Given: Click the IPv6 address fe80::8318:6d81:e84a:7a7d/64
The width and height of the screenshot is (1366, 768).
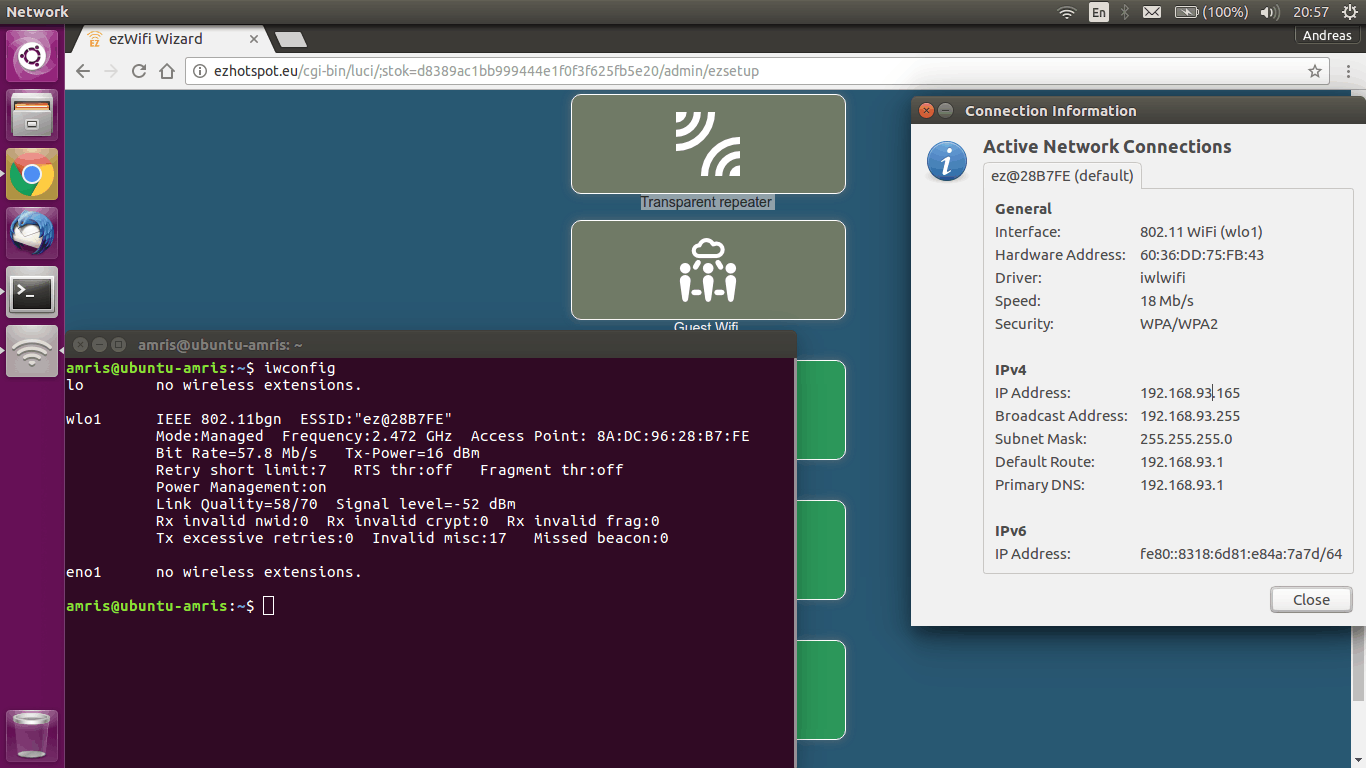Looking at the screenshot, I should 1241,554.
